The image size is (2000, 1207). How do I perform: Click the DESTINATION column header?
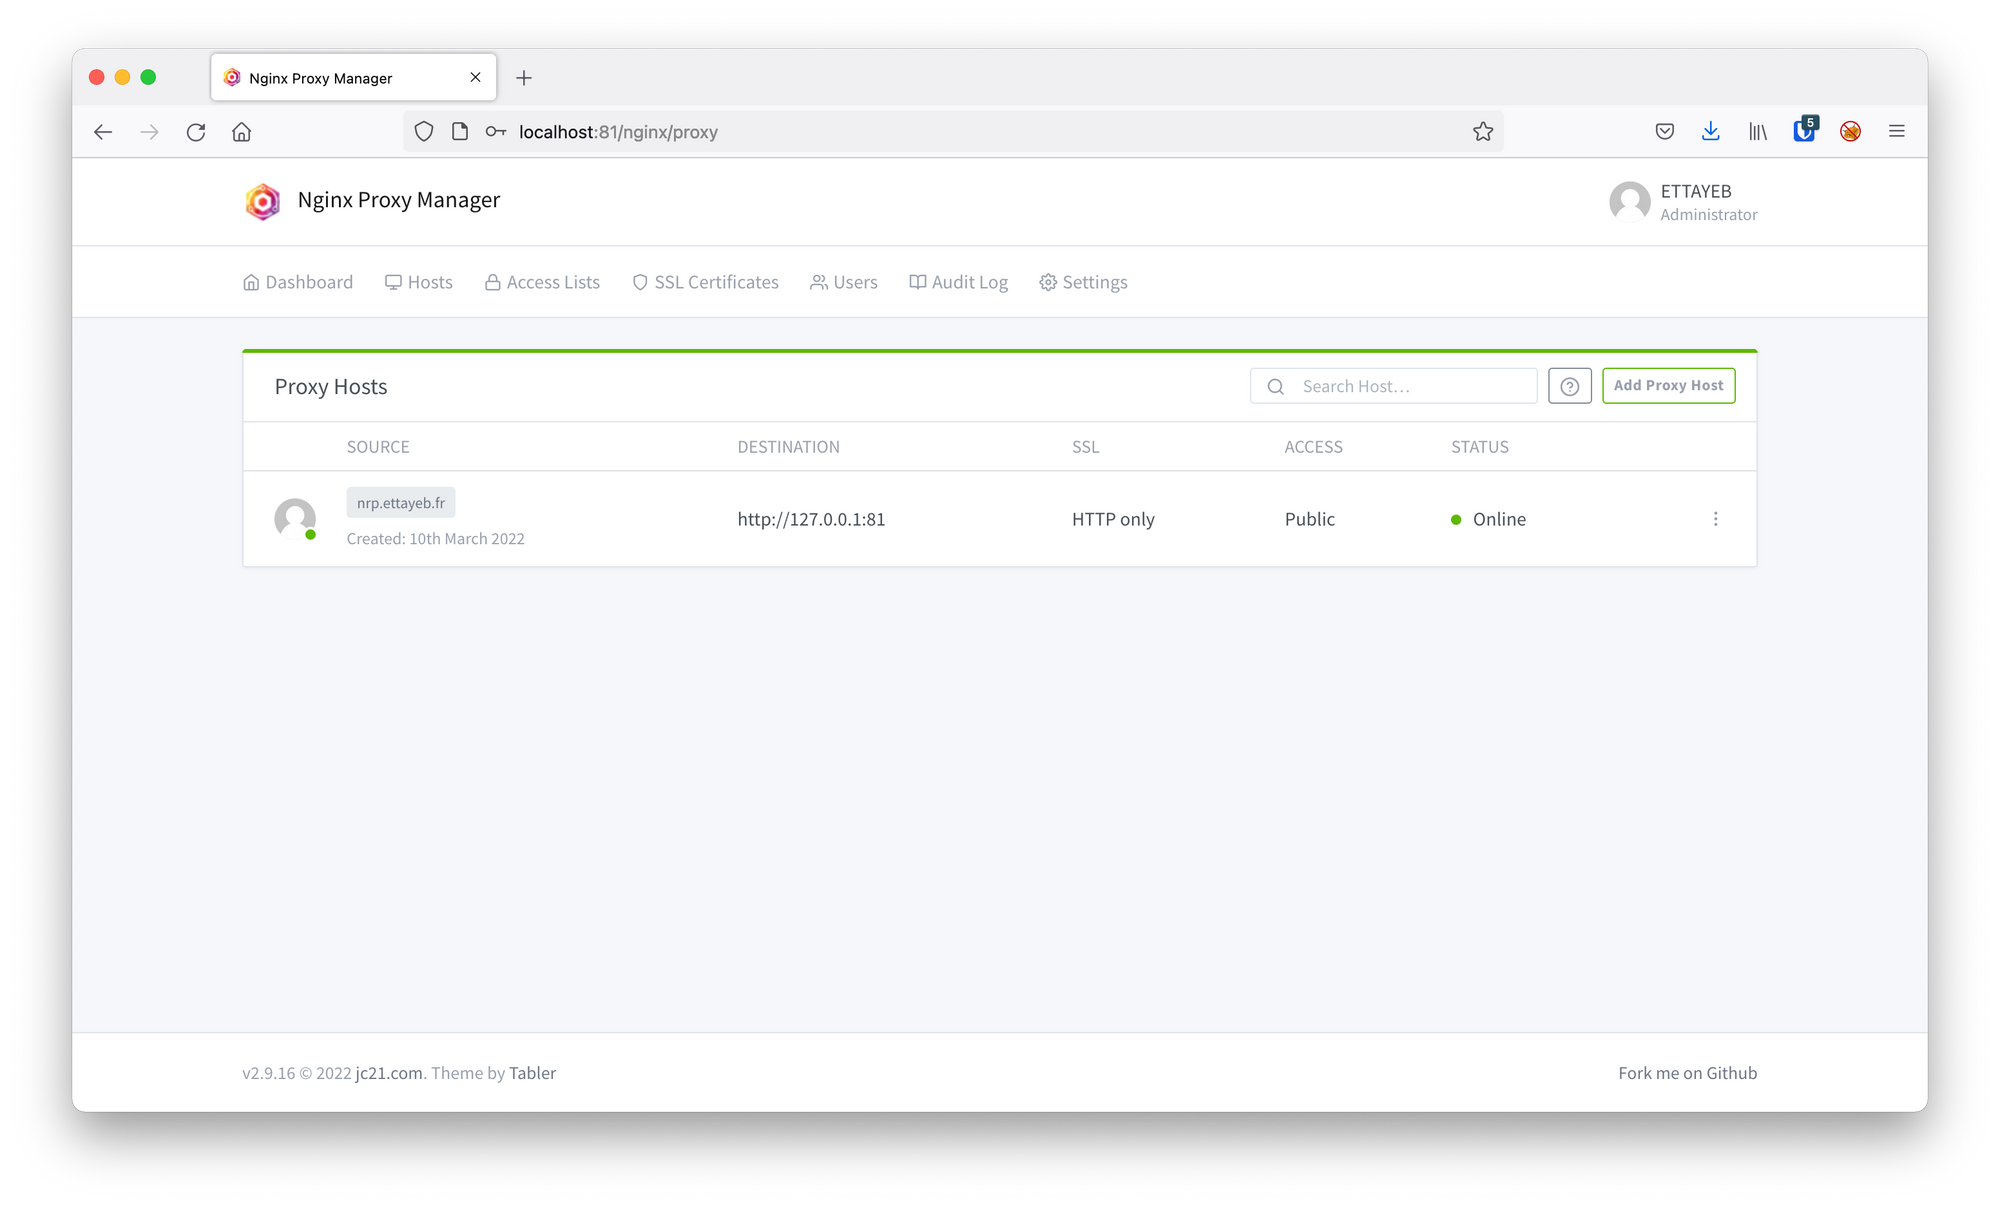(x=789, y=447)
